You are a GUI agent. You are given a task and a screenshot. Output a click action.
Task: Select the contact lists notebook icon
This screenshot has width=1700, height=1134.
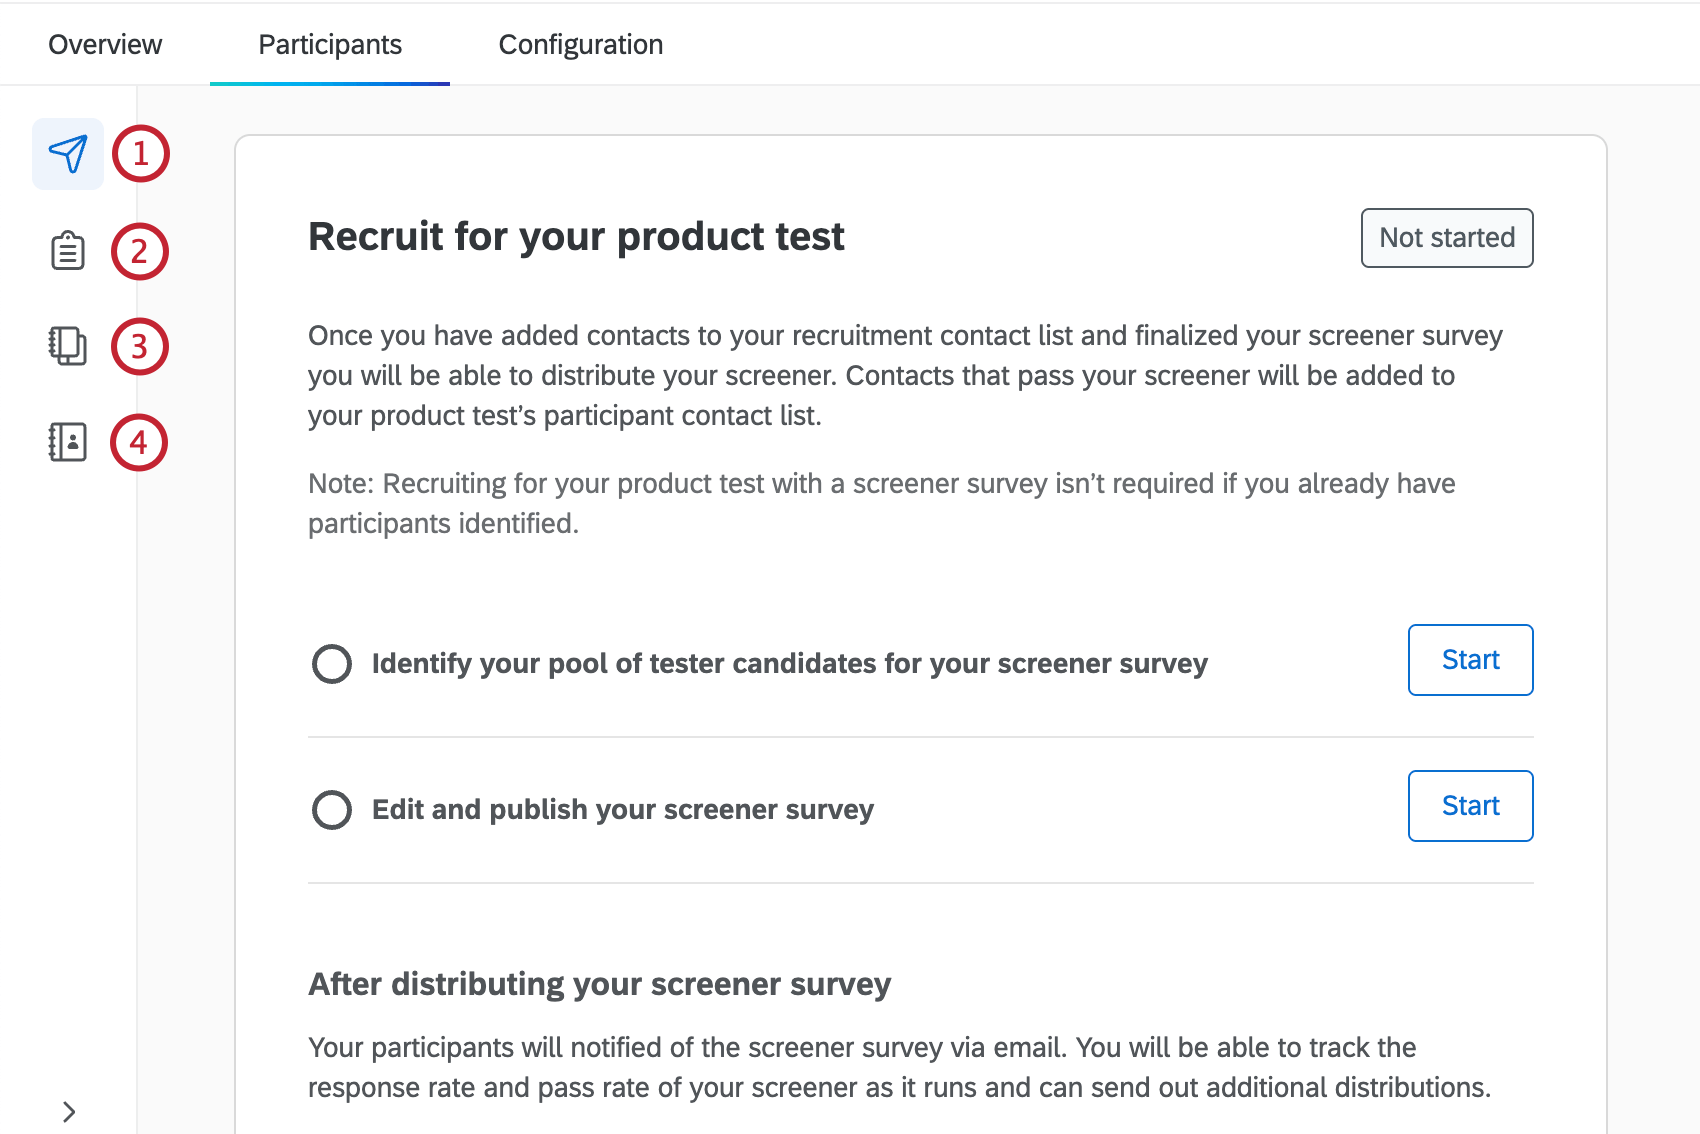tap(66, 345)
